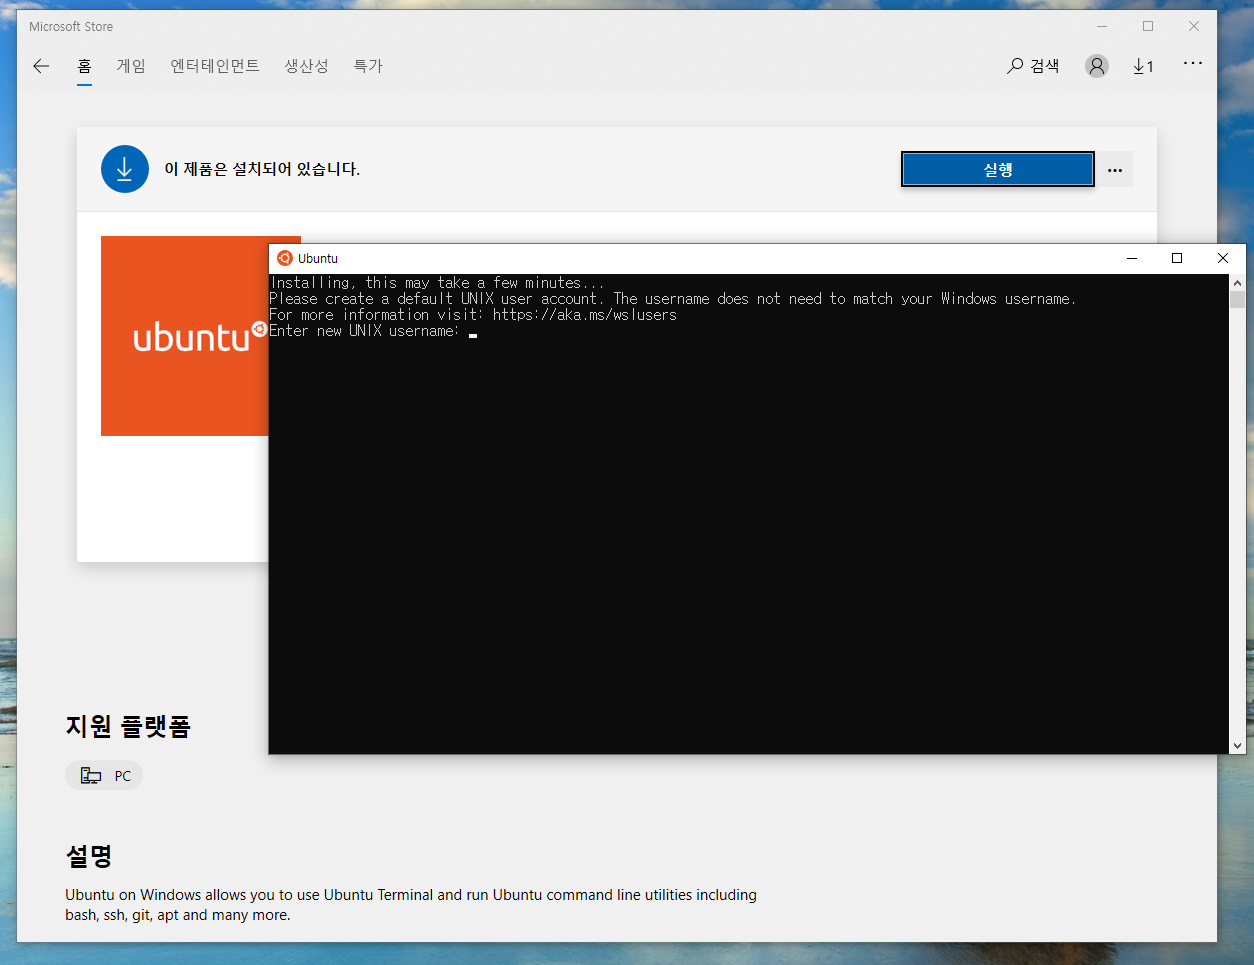Close the Microsoft Store window
Screen dimensions: 1254x965
(1194, 26)
